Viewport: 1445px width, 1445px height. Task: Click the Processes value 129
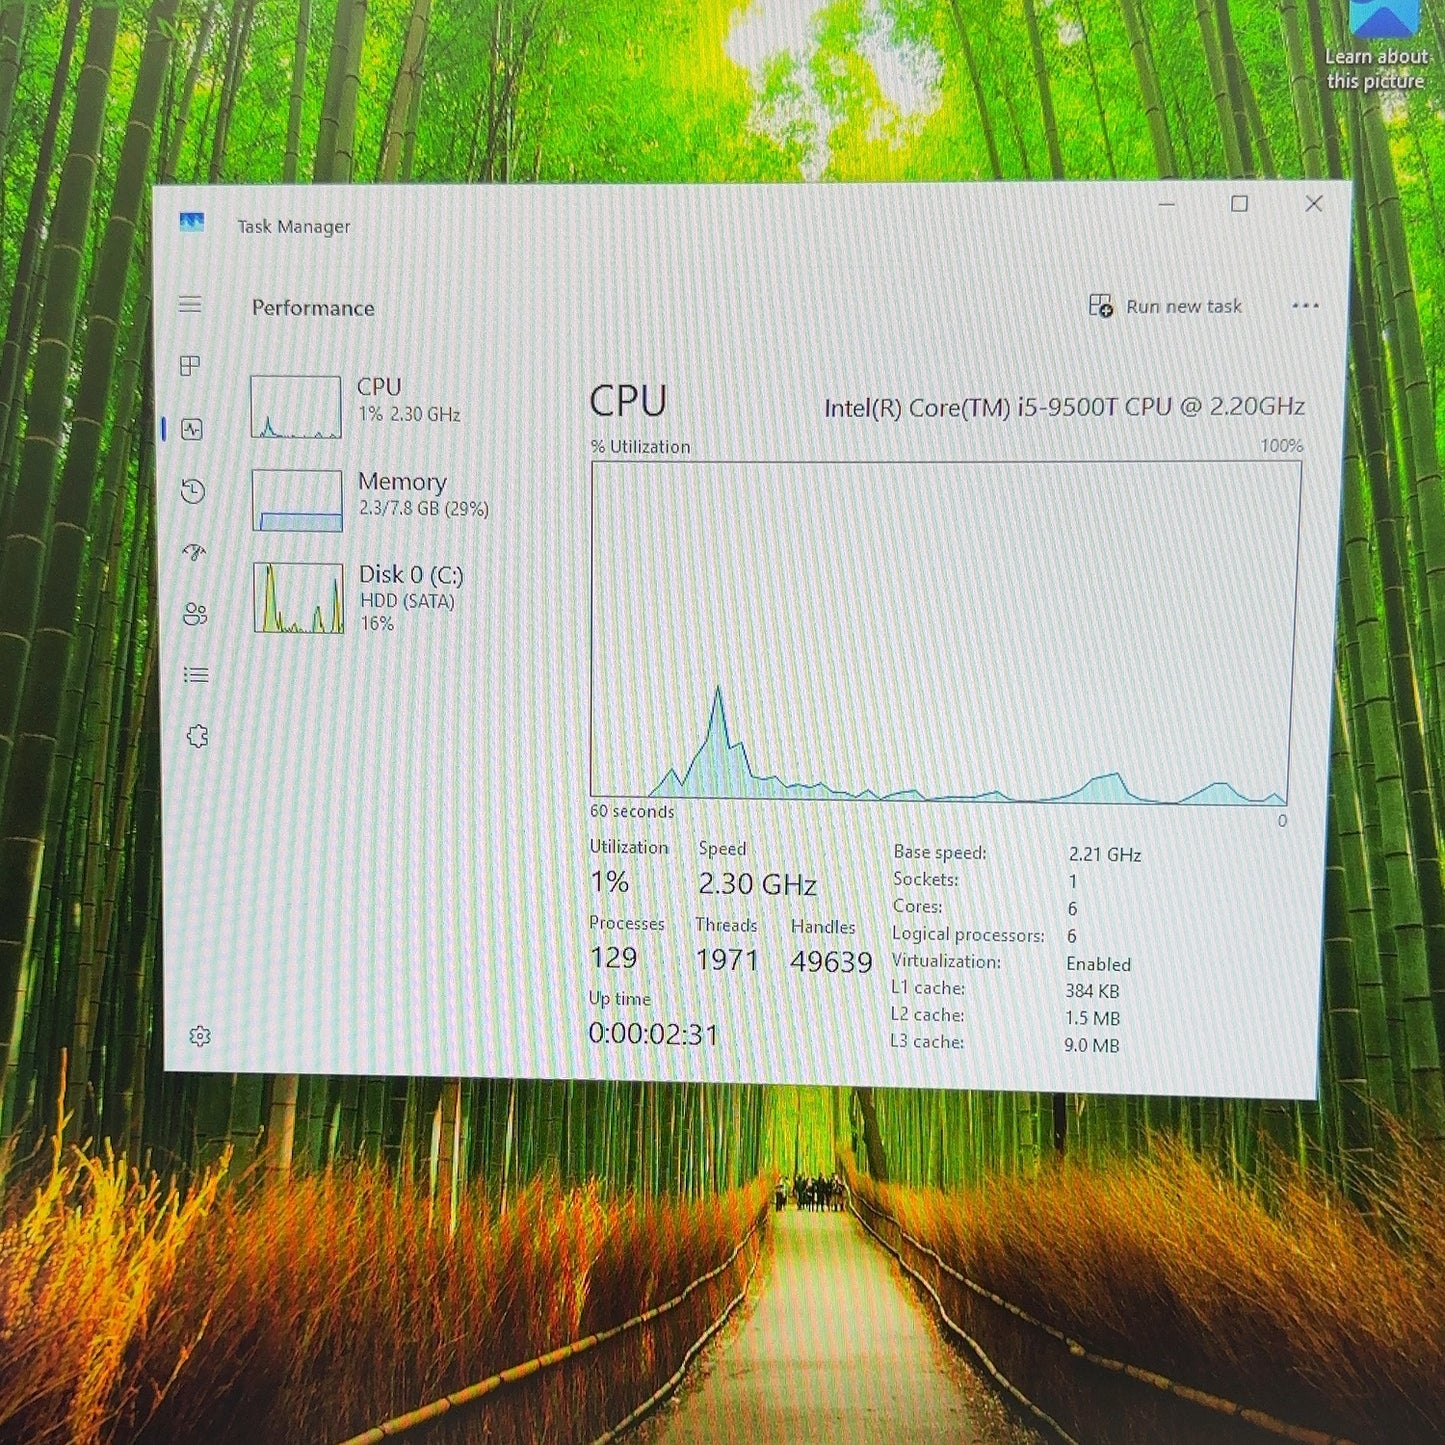point(613,958)
